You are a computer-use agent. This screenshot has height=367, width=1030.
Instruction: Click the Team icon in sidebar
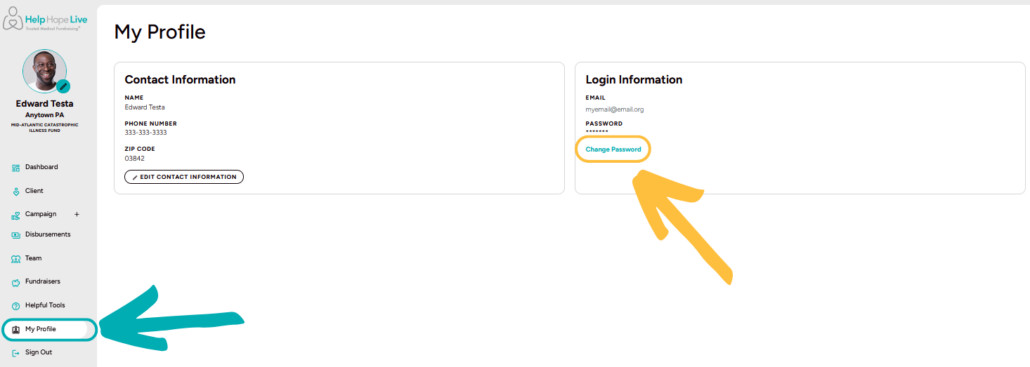[16, 259]
